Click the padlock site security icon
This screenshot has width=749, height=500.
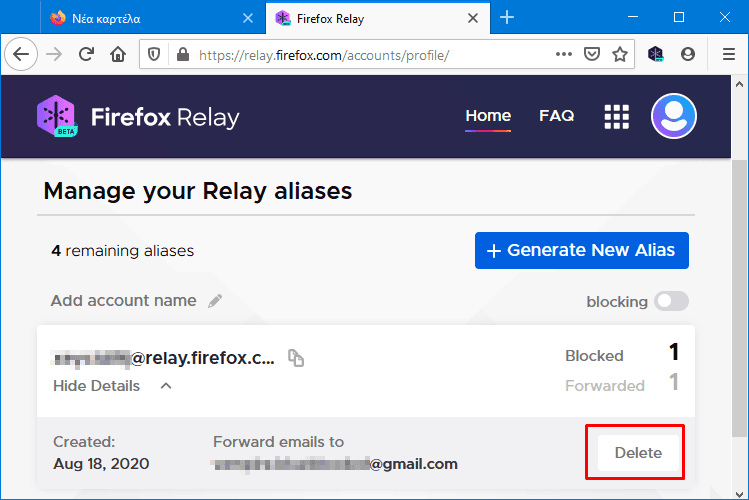182,55
